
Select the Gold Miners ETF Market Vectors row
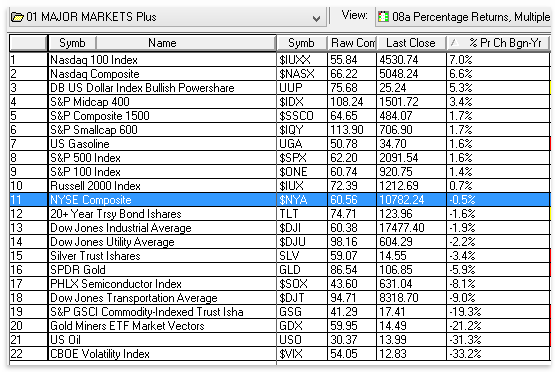click(x=280, y=326)
